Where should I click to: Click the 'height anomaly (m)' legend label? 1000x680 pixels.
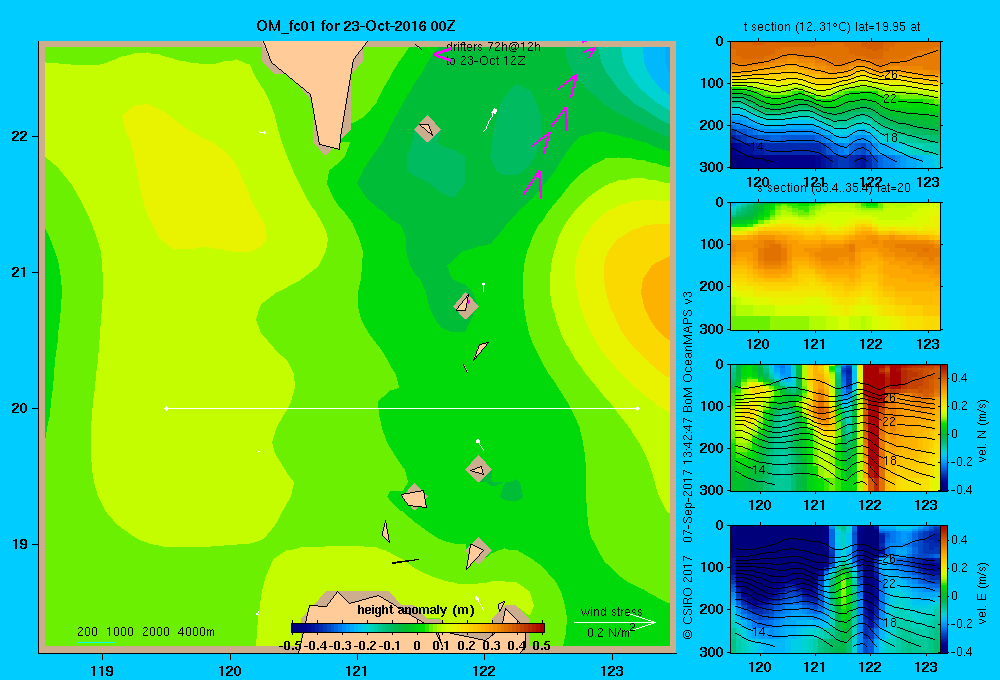tap(416, 610)
